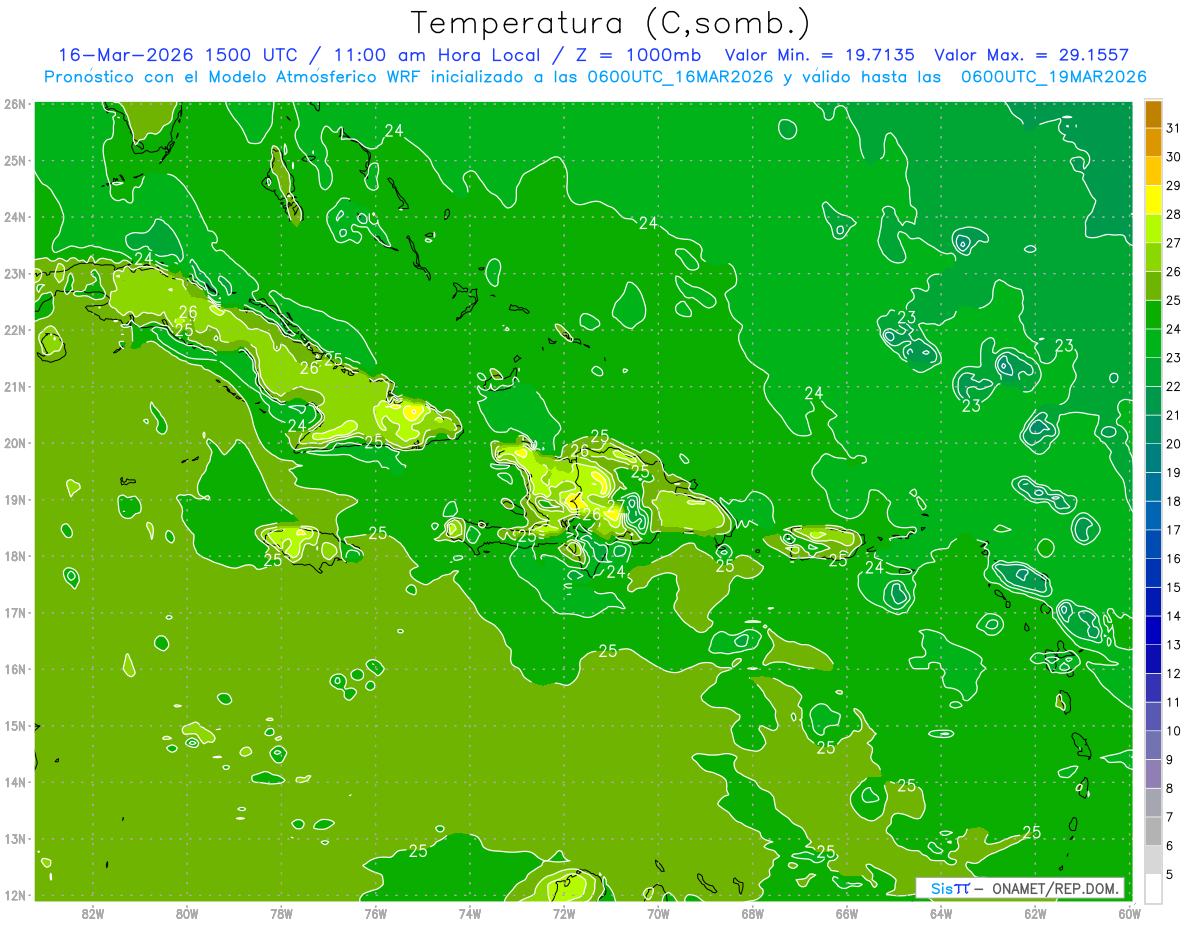
Task: Select the "Valor Min. = 19.7135" readout
Action: 820,55
